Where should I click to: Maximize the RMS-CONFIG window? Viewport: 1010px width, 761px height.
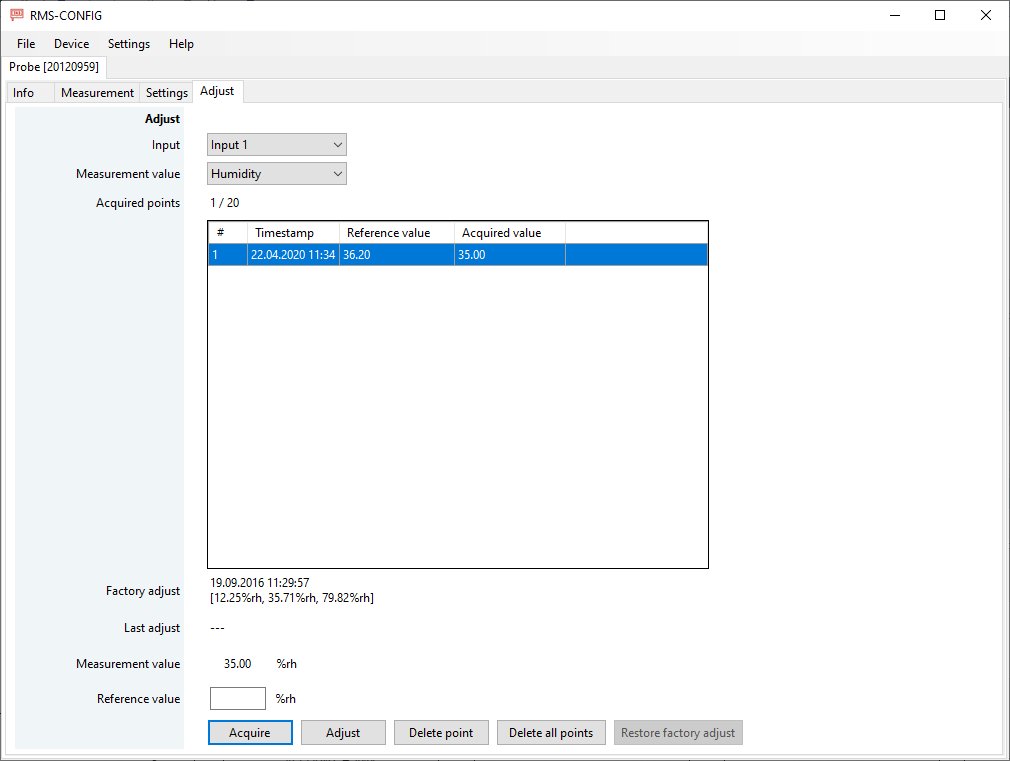940,15
